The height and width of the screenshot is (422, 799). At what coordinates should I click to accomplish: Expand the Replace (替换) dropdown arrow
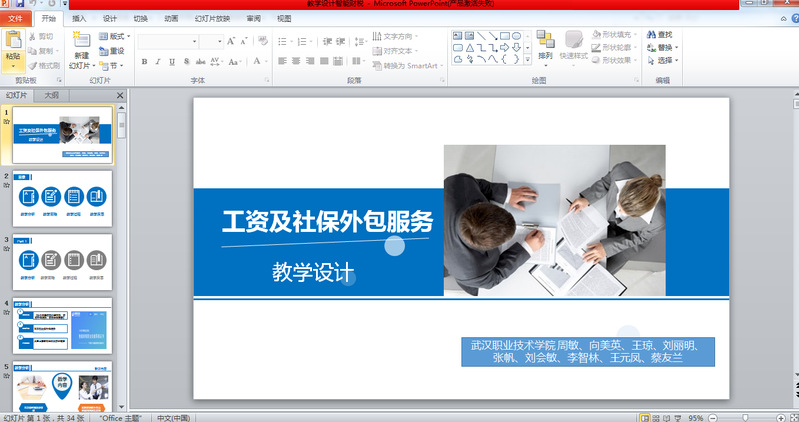(678, 48)
